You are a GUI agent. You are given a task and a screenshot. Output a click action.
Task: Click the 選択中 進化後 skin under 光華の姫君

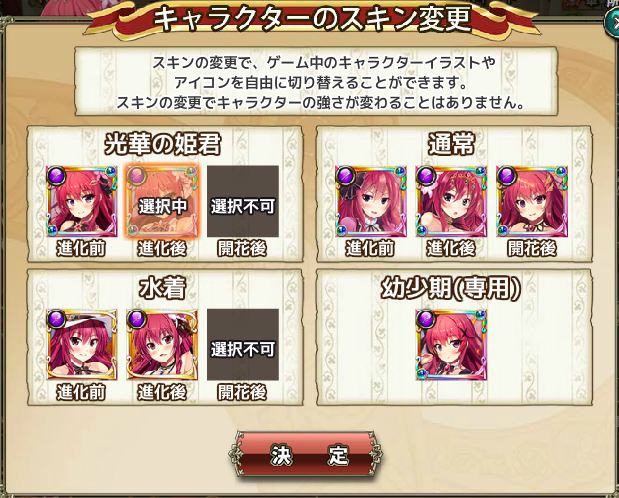tap(162, 201)
